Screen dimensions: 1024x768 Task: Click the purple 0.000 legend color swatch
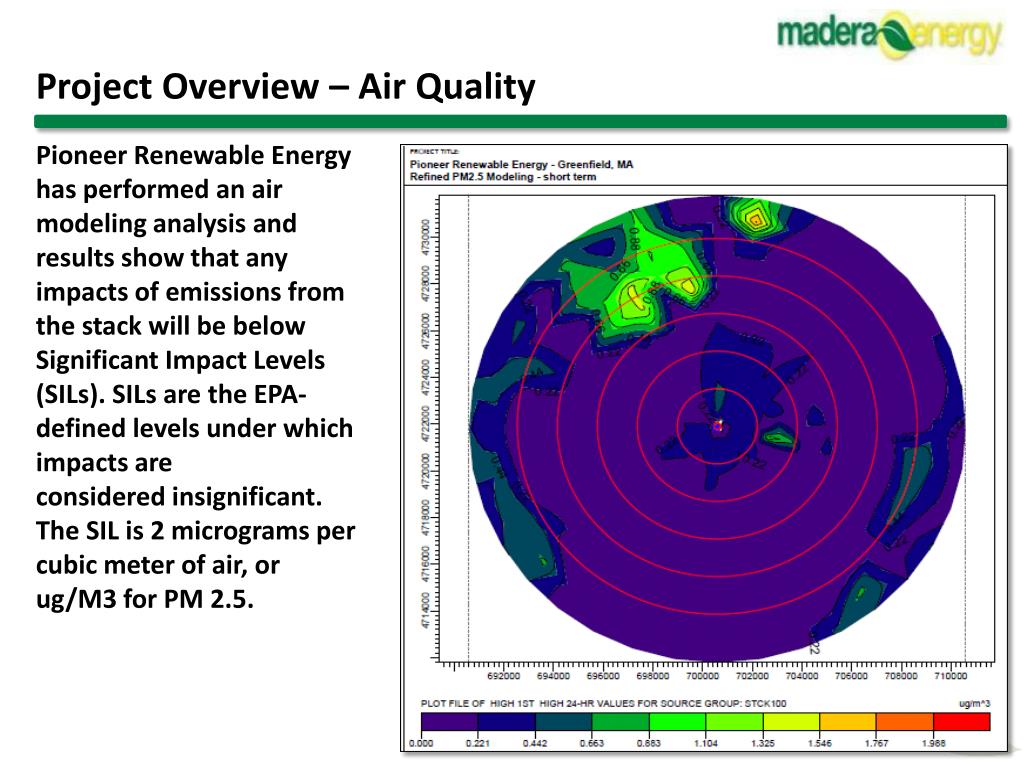coord(449,722)
